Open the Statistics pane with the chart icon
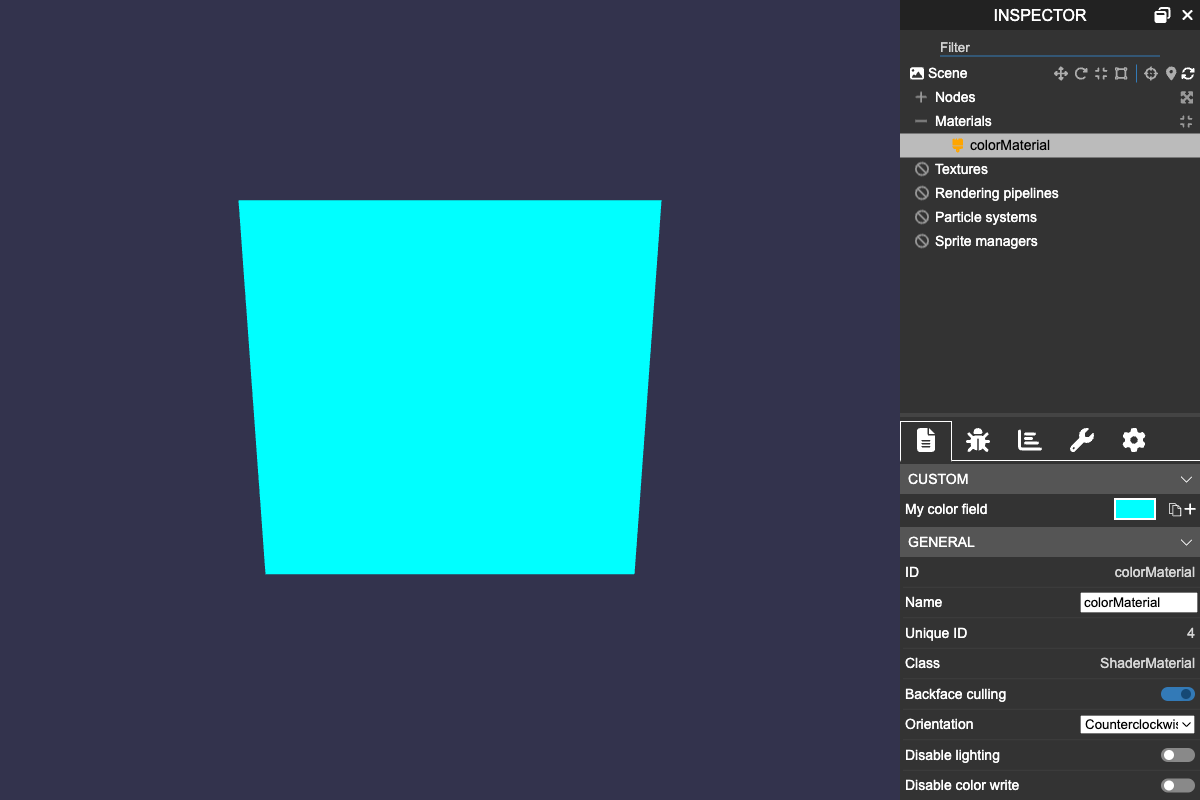This screenshot has width=1200, height=800. (x=1029, y=440)
